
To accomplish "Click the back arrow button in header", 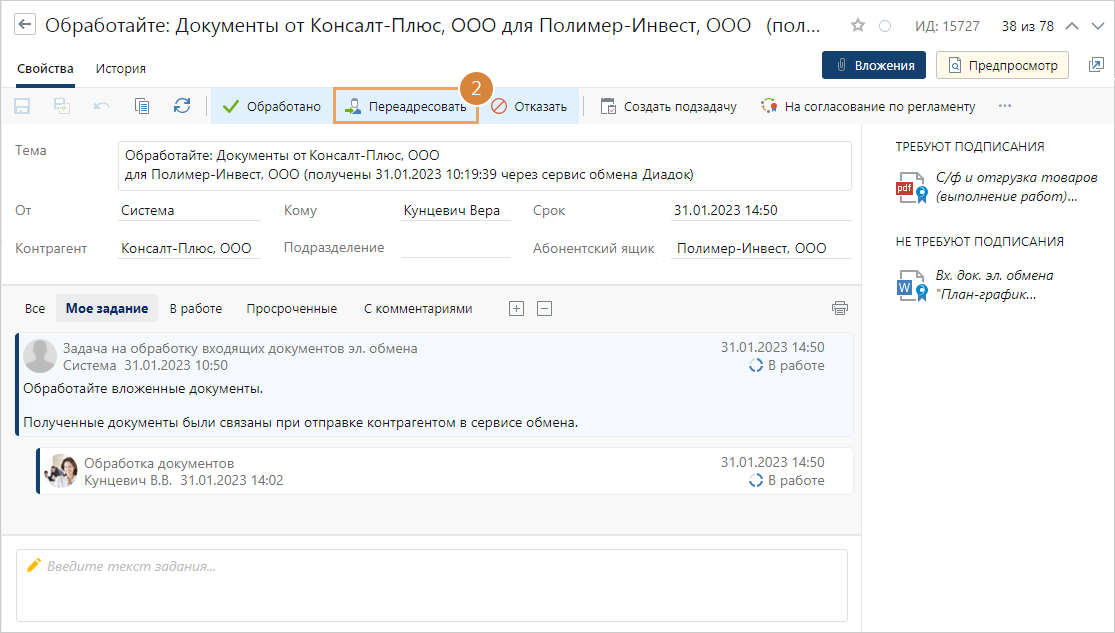I will [x=25, y=26].
